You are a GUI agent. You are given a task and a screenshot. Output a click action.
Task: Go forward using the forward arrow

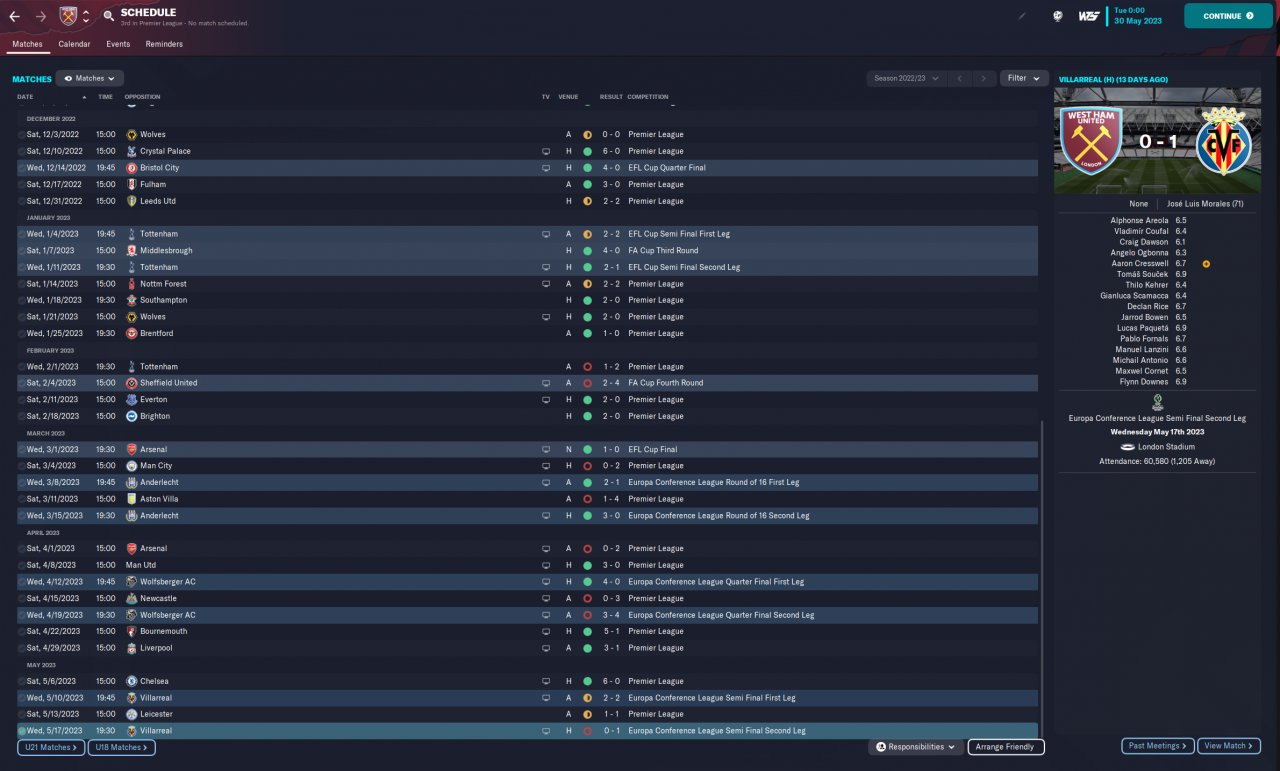pyautogui.click(x=41, y=16)
